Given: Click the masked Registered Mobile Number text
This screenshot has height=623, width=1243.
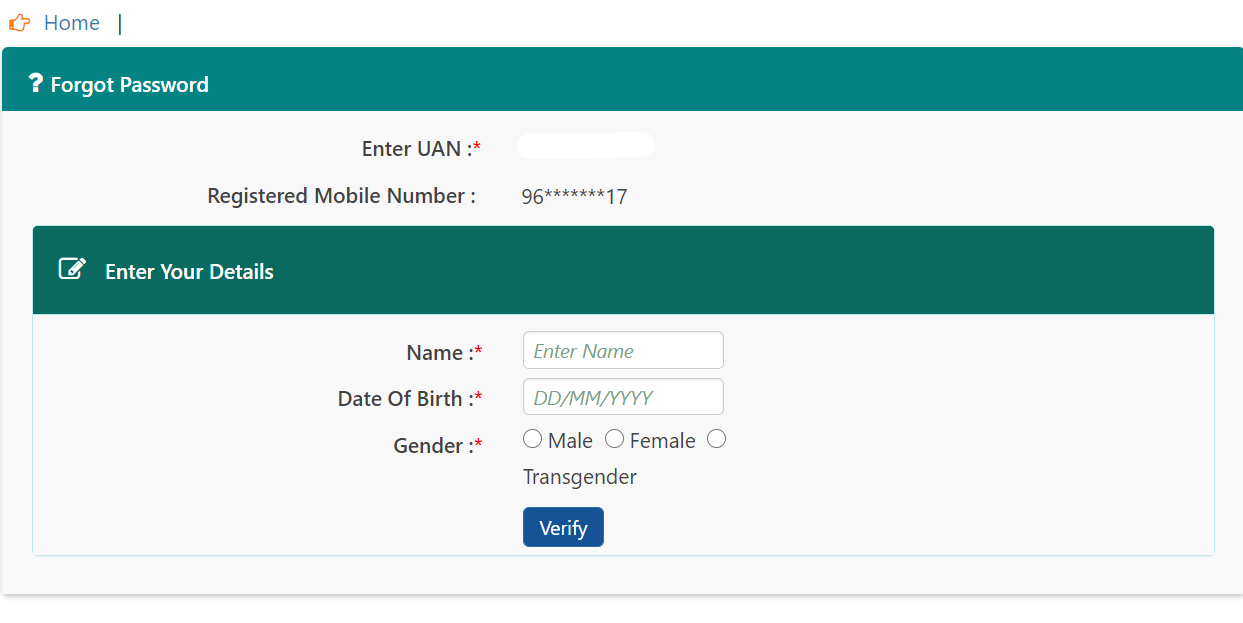Looking at the screenshot, I should (575, 196).
